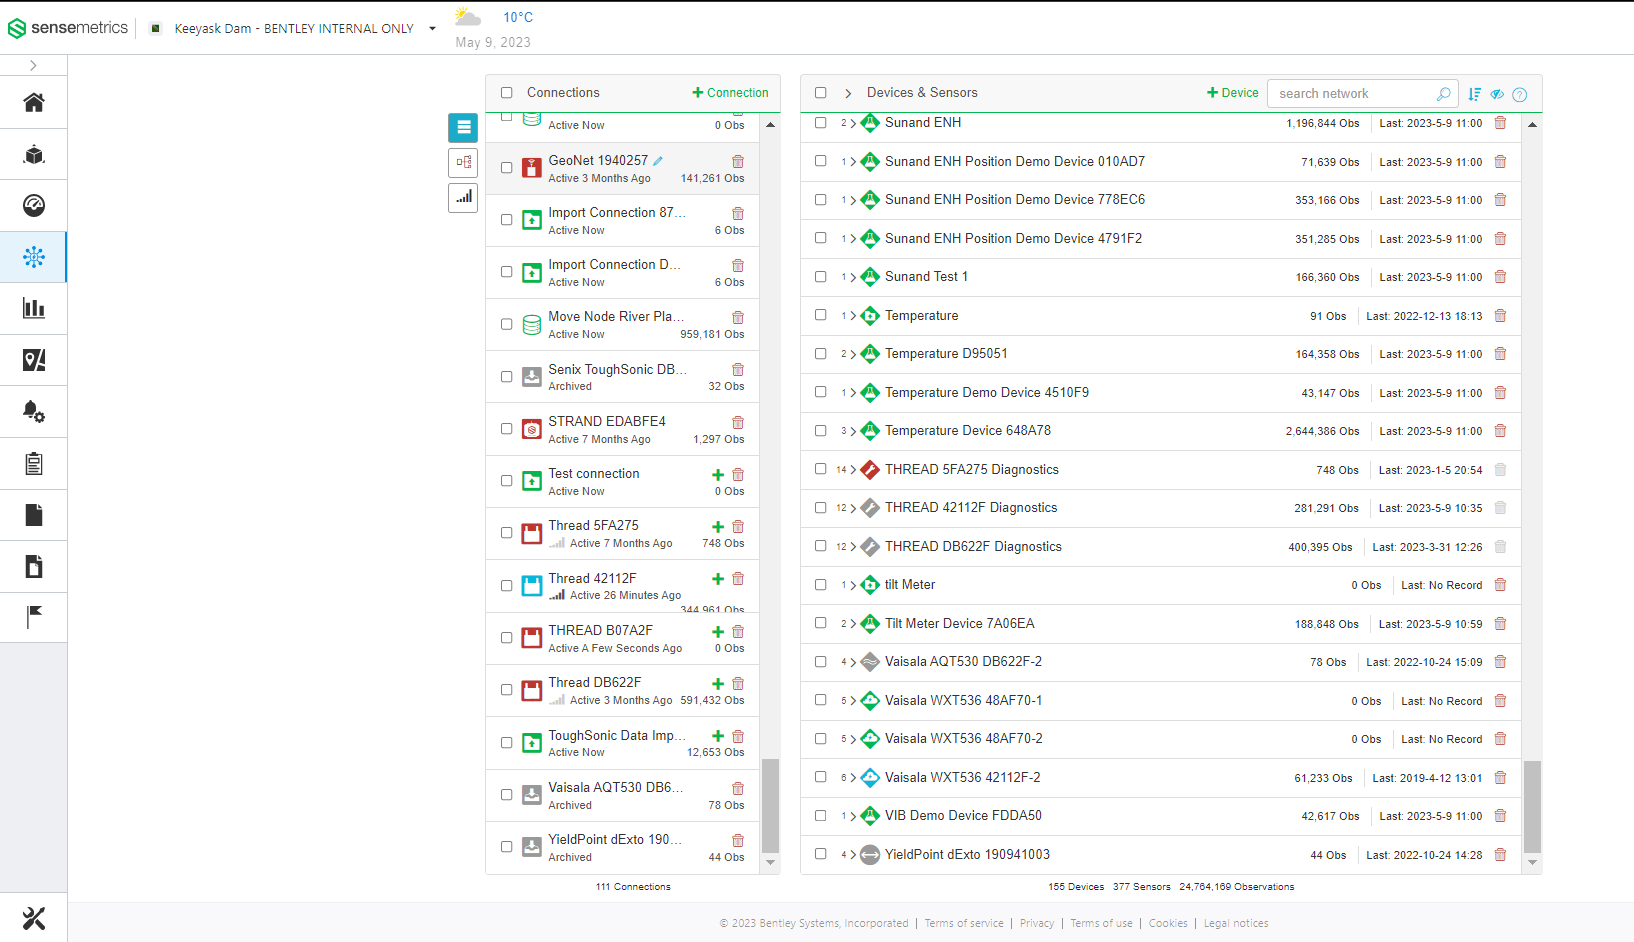Expand the left sidebar chevron

pos(33,65)
